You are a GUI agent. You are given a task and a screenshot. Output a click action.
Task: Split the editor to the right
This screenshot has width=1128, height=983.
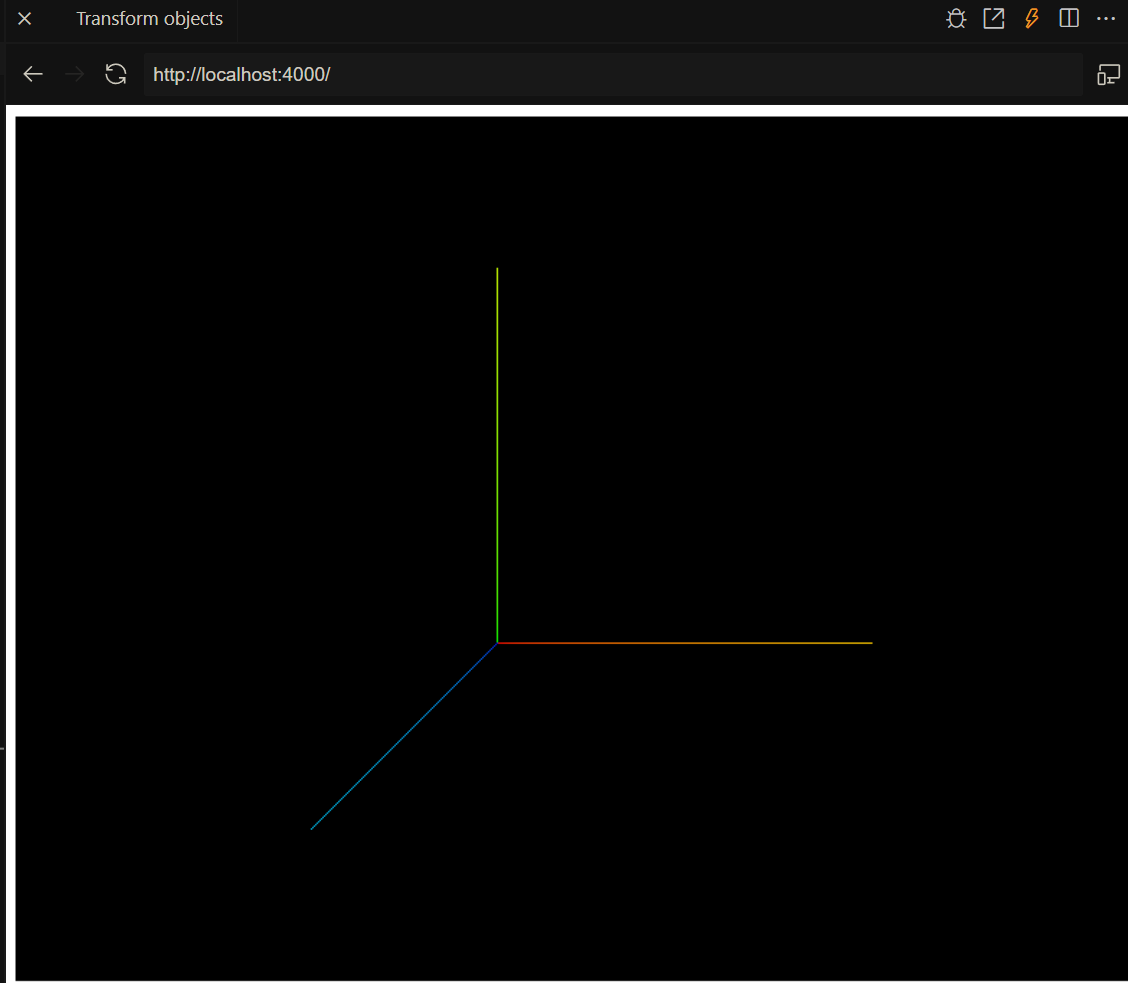click(x=1069, y=19)
